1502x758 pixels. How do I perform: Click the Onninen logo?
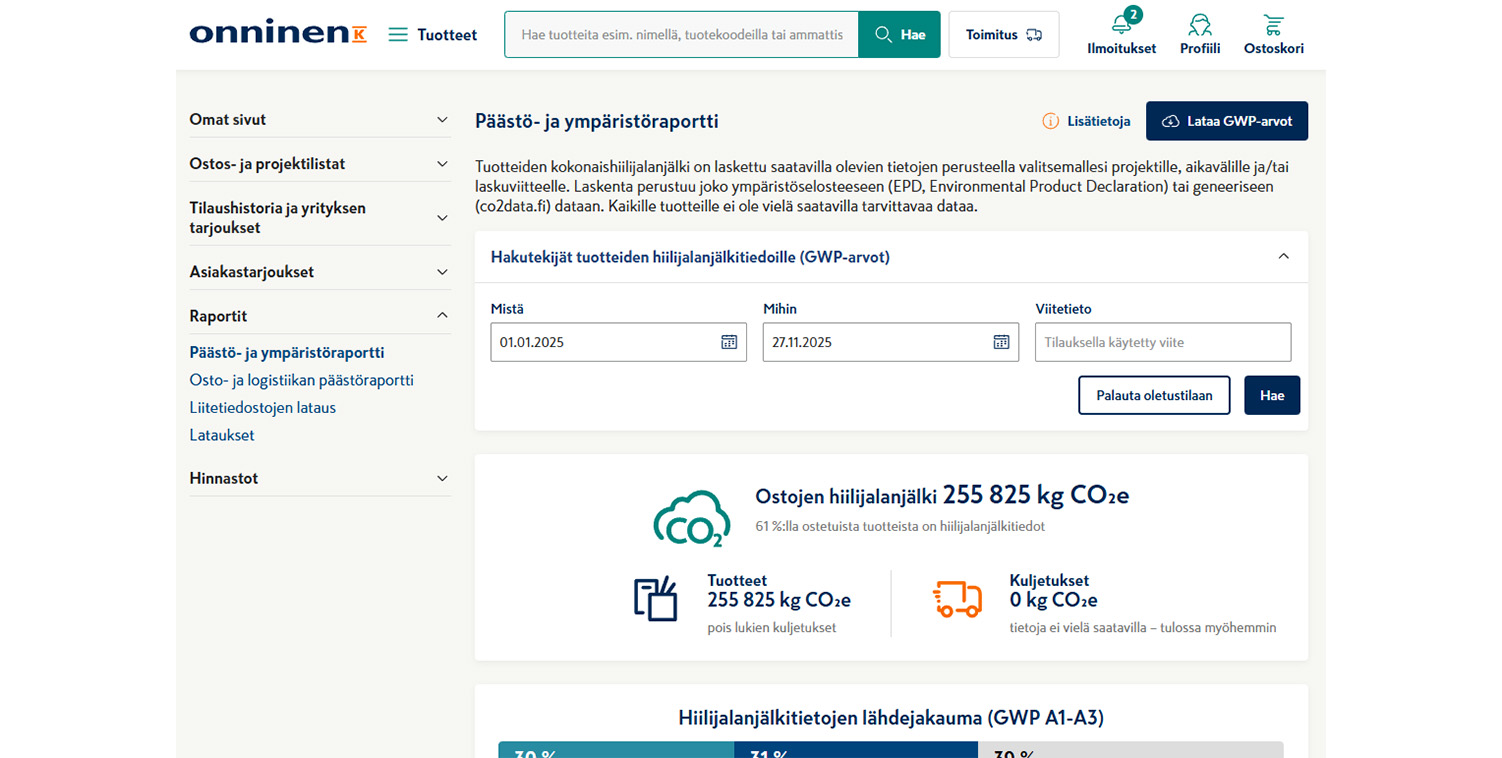tap(278, 34)
